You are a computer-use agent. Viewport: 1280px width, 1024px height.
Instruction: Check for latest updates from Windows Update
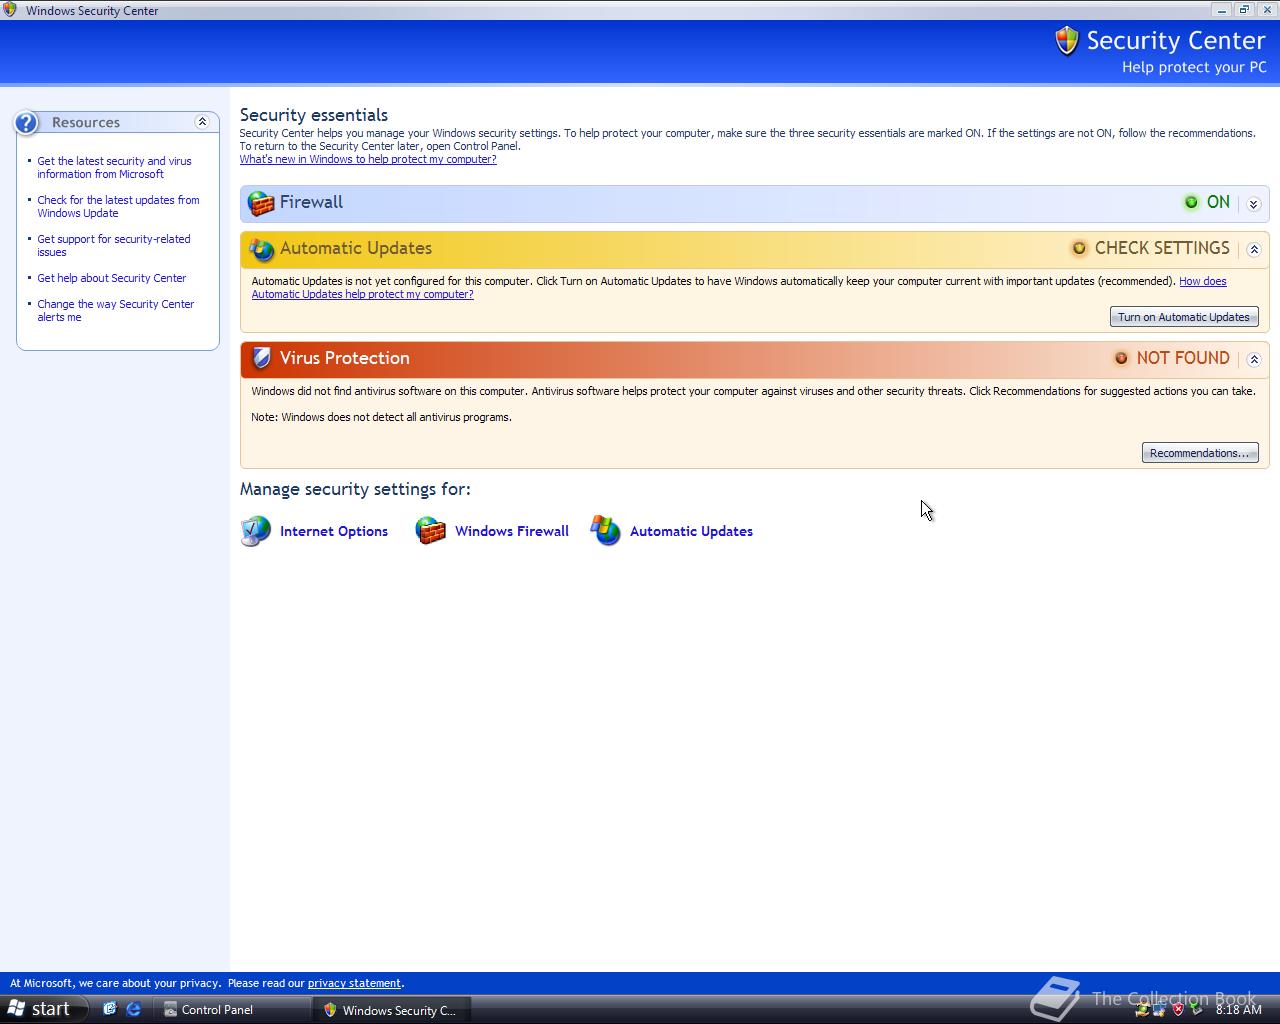tap(118, 206)
